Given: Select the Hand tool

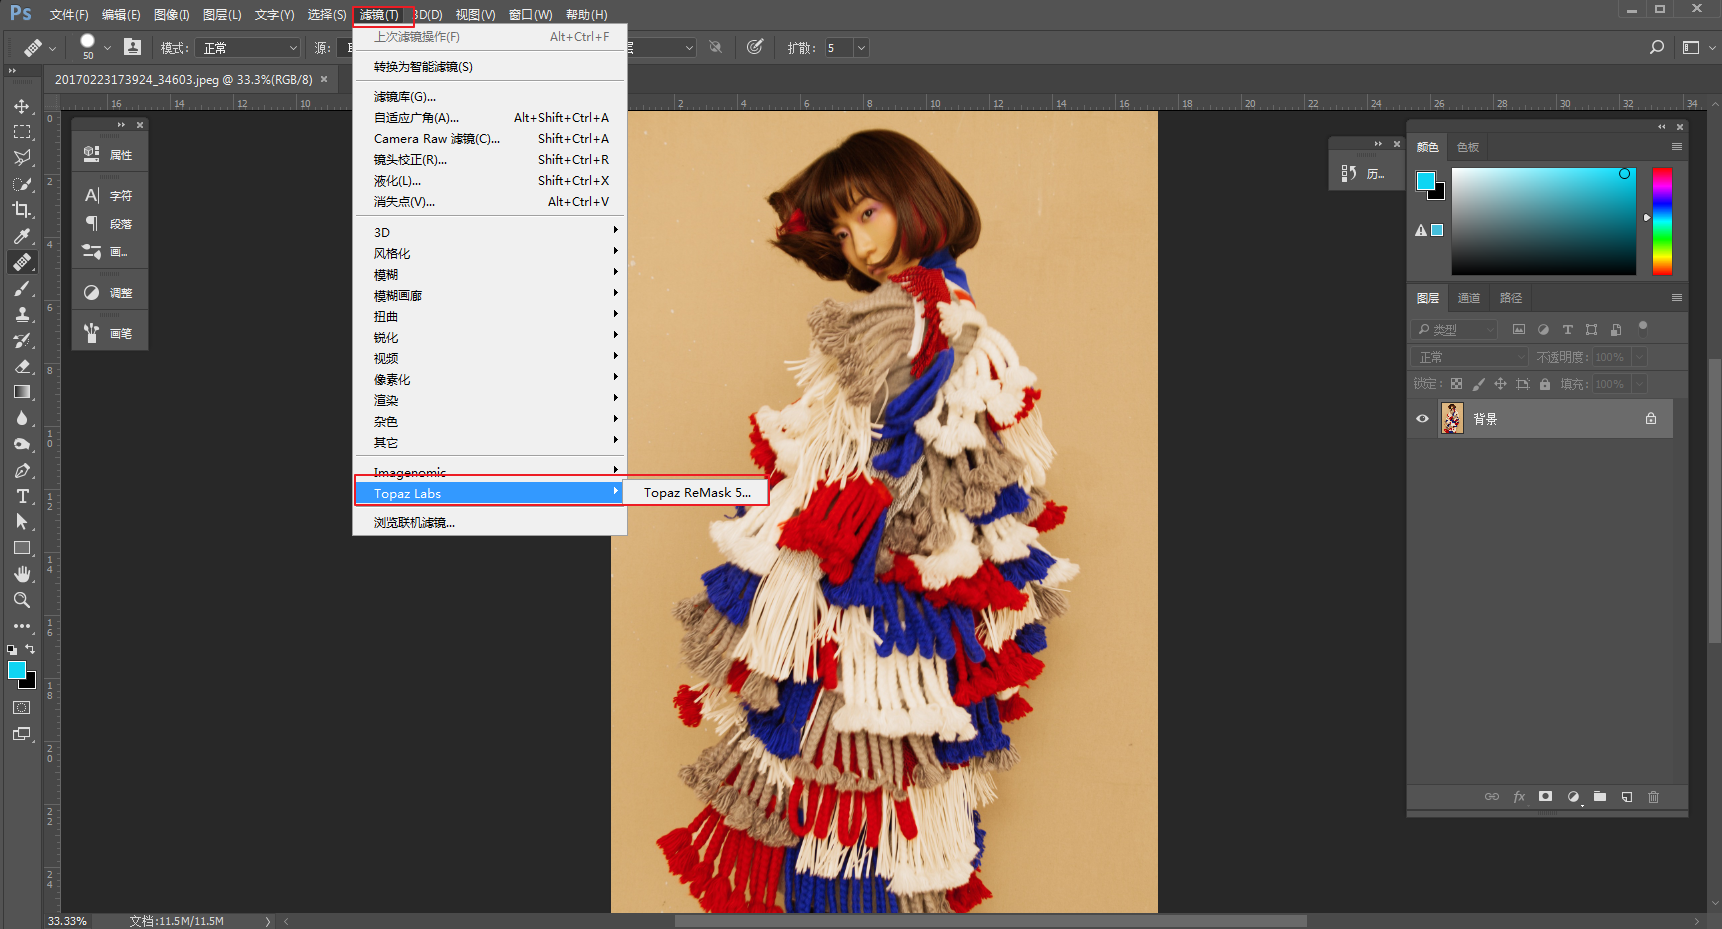Looking at the screenshot, I should 22,574.
